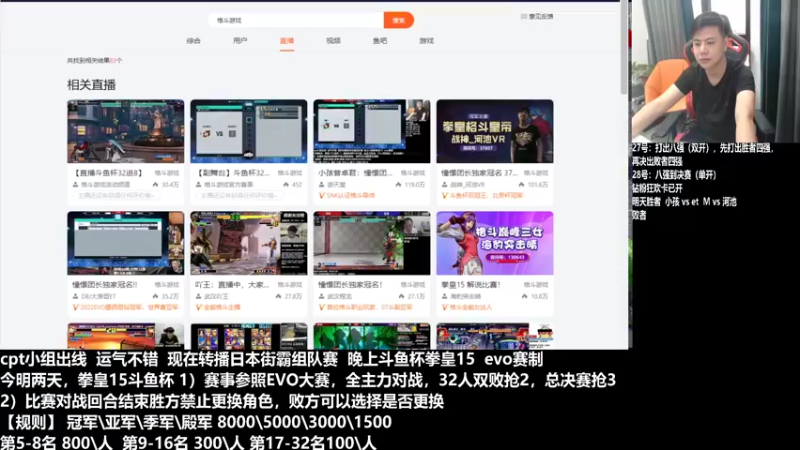Click the flame icon next to 119.0万
The width and height of the screenshot is (800, 450).
[x=398, y=185]
